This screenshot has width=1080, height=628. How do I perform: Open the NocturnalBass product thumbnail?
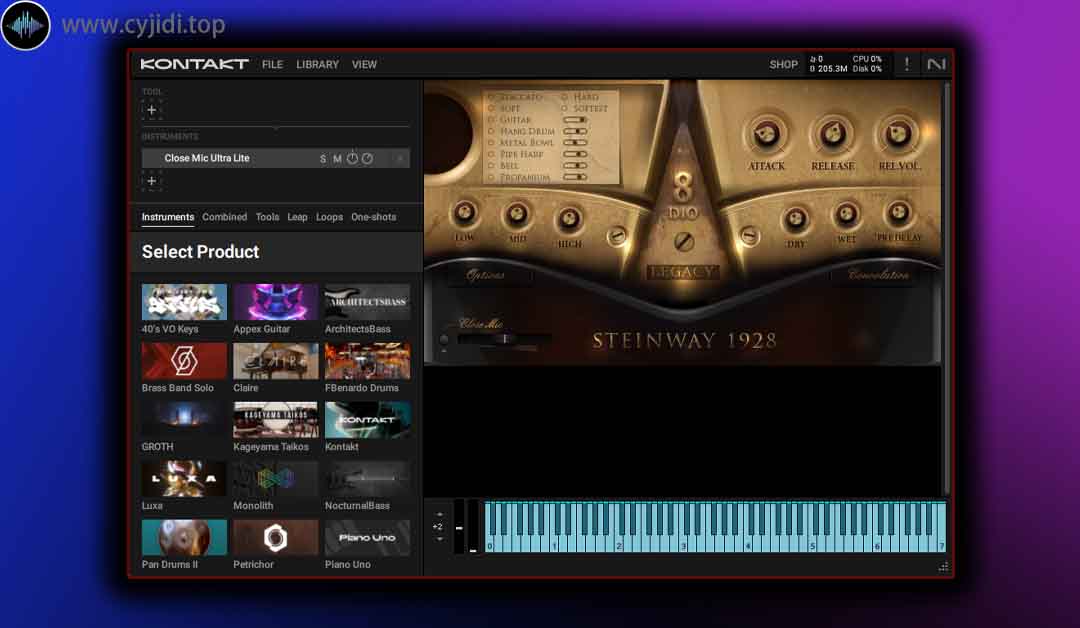(x=367, y=479)
